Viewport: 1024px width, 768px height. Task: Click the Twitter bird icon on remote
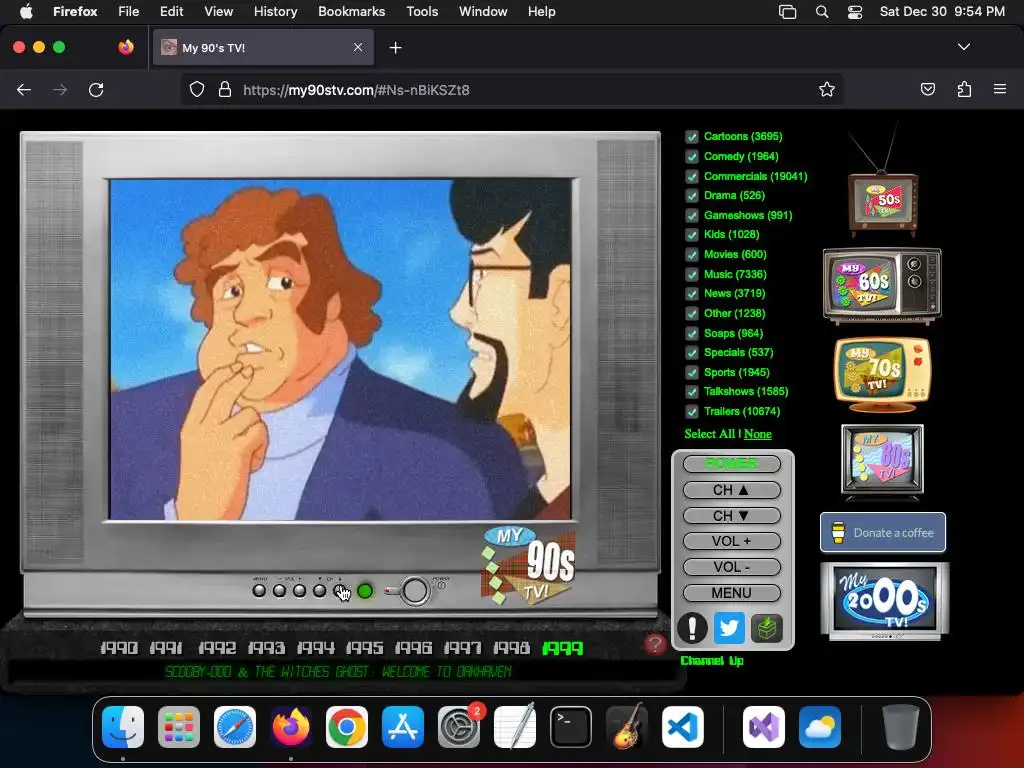click(729, 628)
